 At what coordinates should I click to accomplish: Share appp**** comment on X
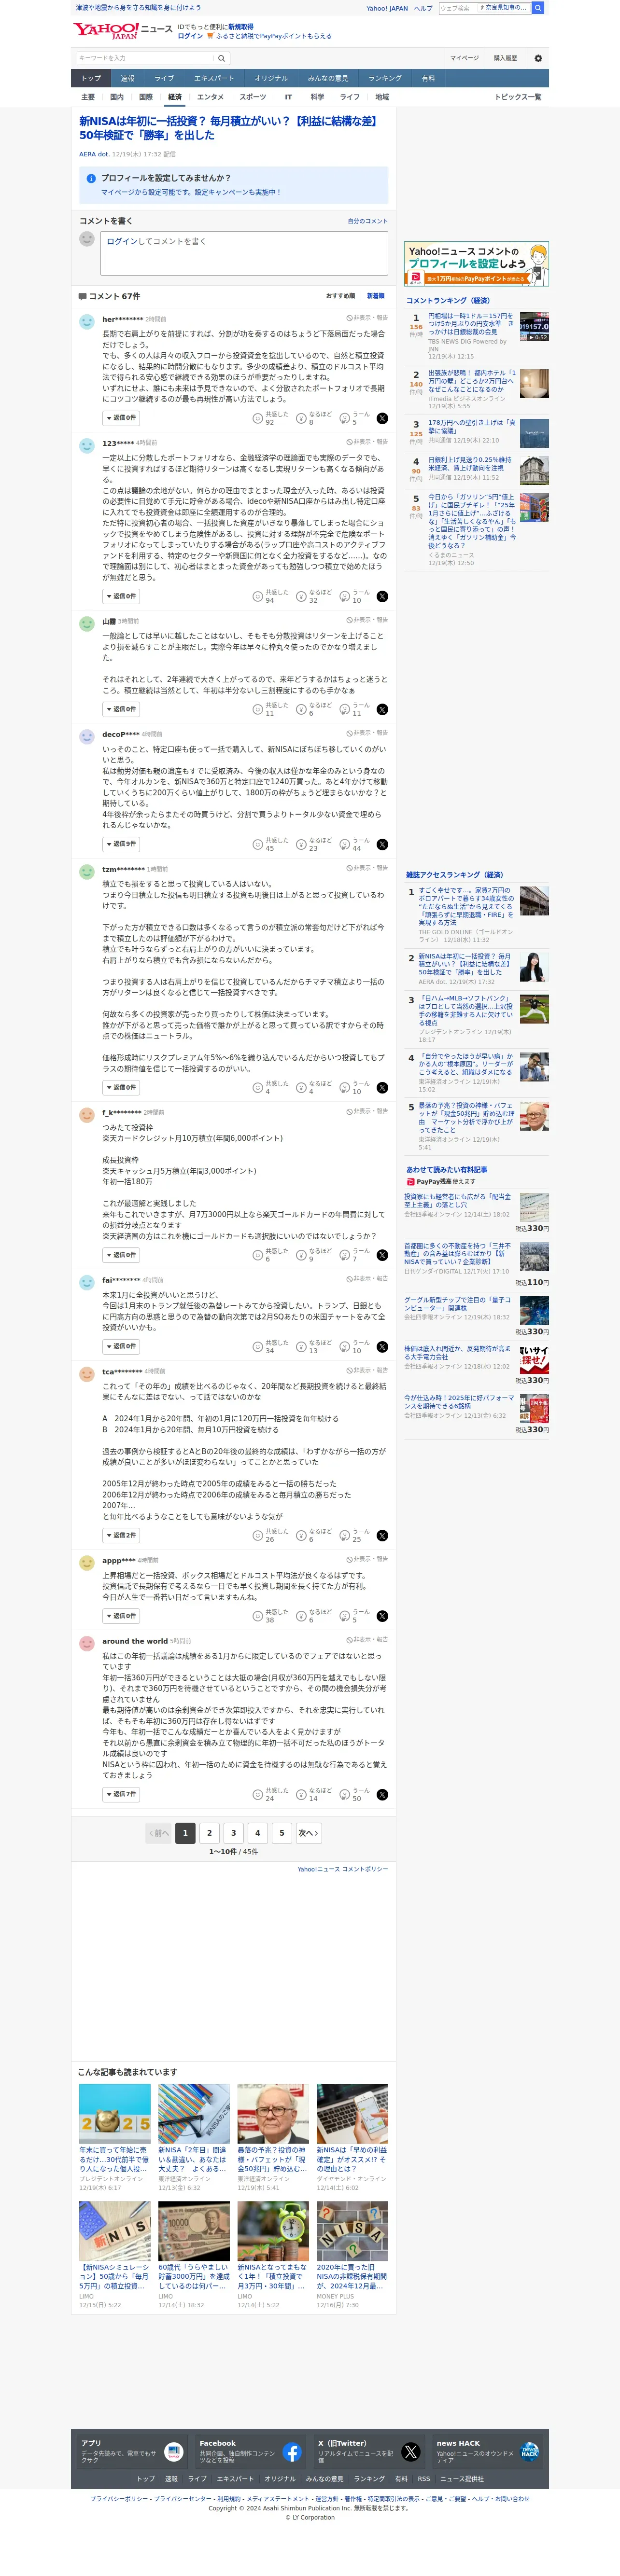click(x=382, y=1616)
